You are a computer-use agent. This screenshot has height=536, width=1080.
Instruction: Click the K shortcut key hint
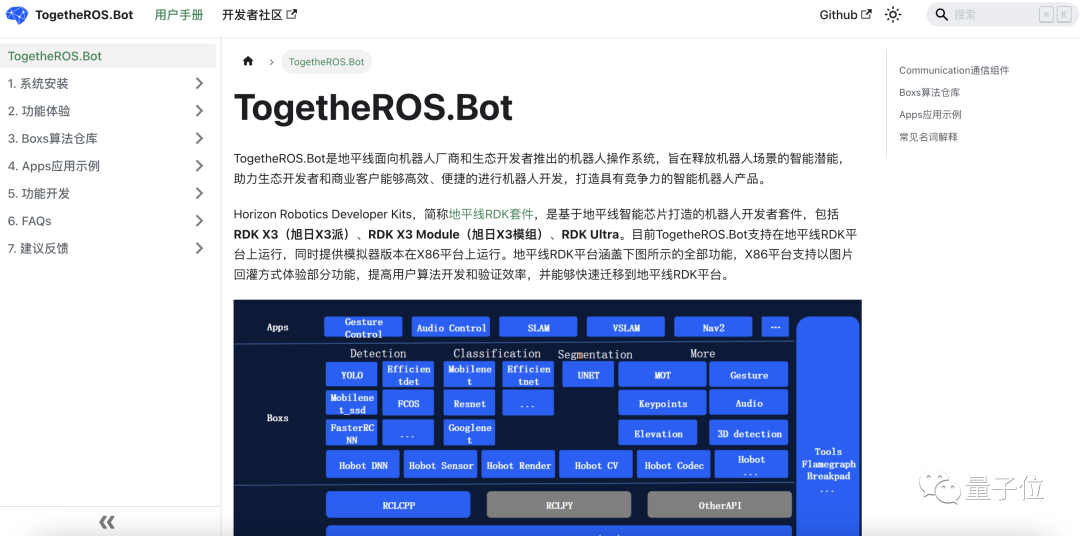click(1064, 14)
